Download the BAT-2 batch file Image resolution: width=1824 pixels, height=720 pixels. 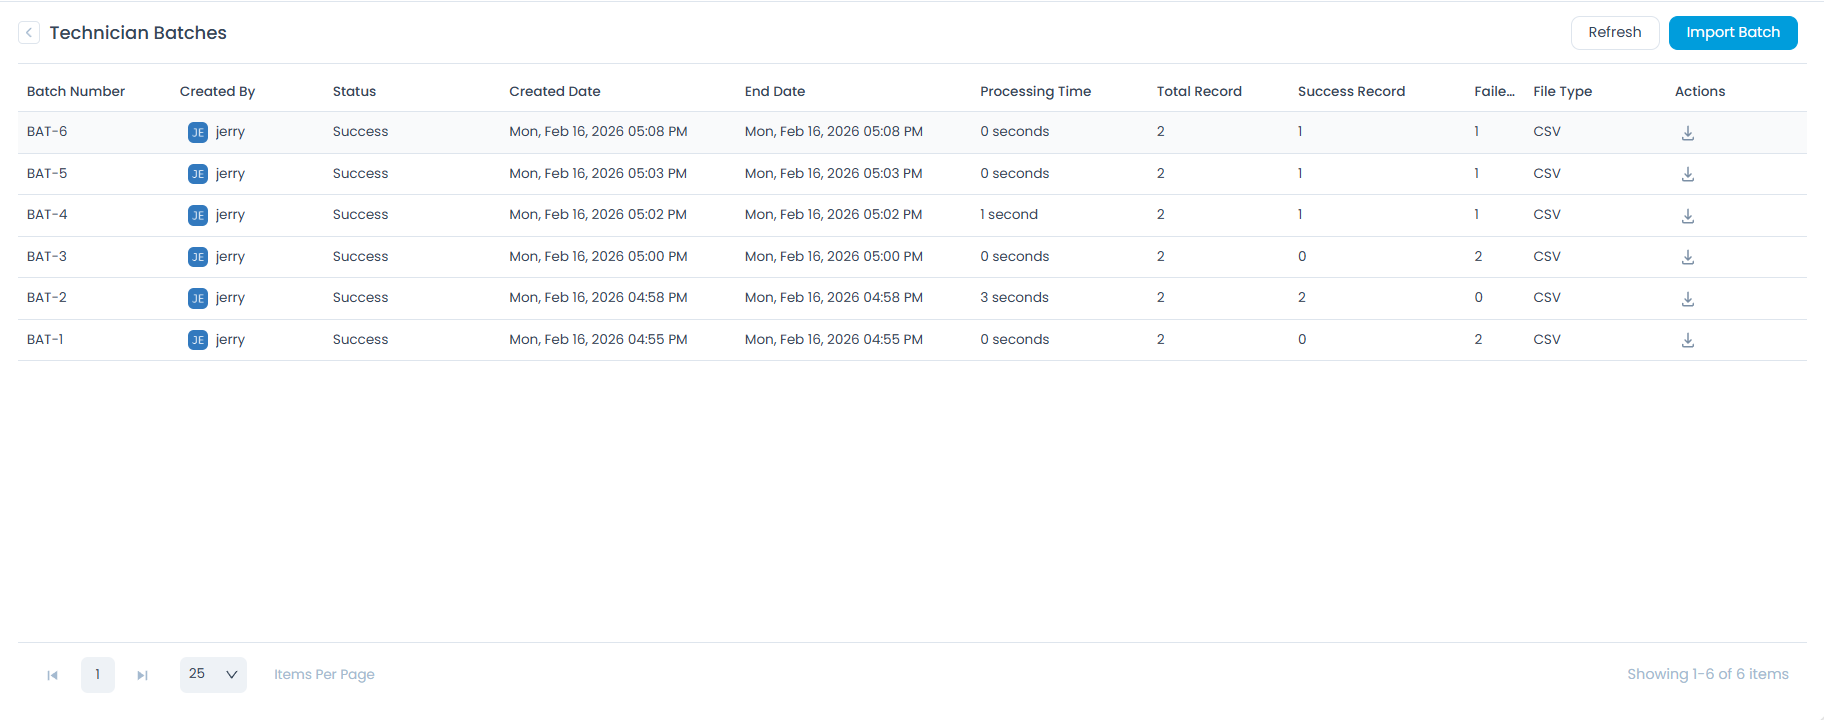pyautogui.click(x=1688, y=299)
